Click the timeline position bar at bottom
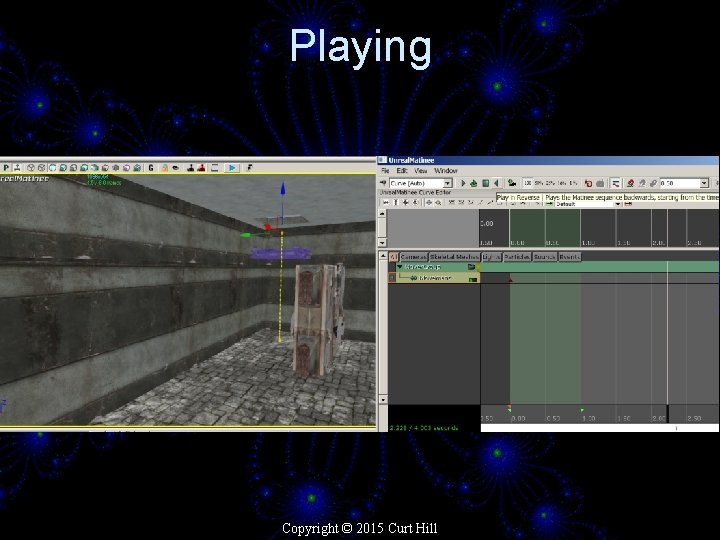The height and width of the screenshot is (540, 720). [x=600, y=428]
